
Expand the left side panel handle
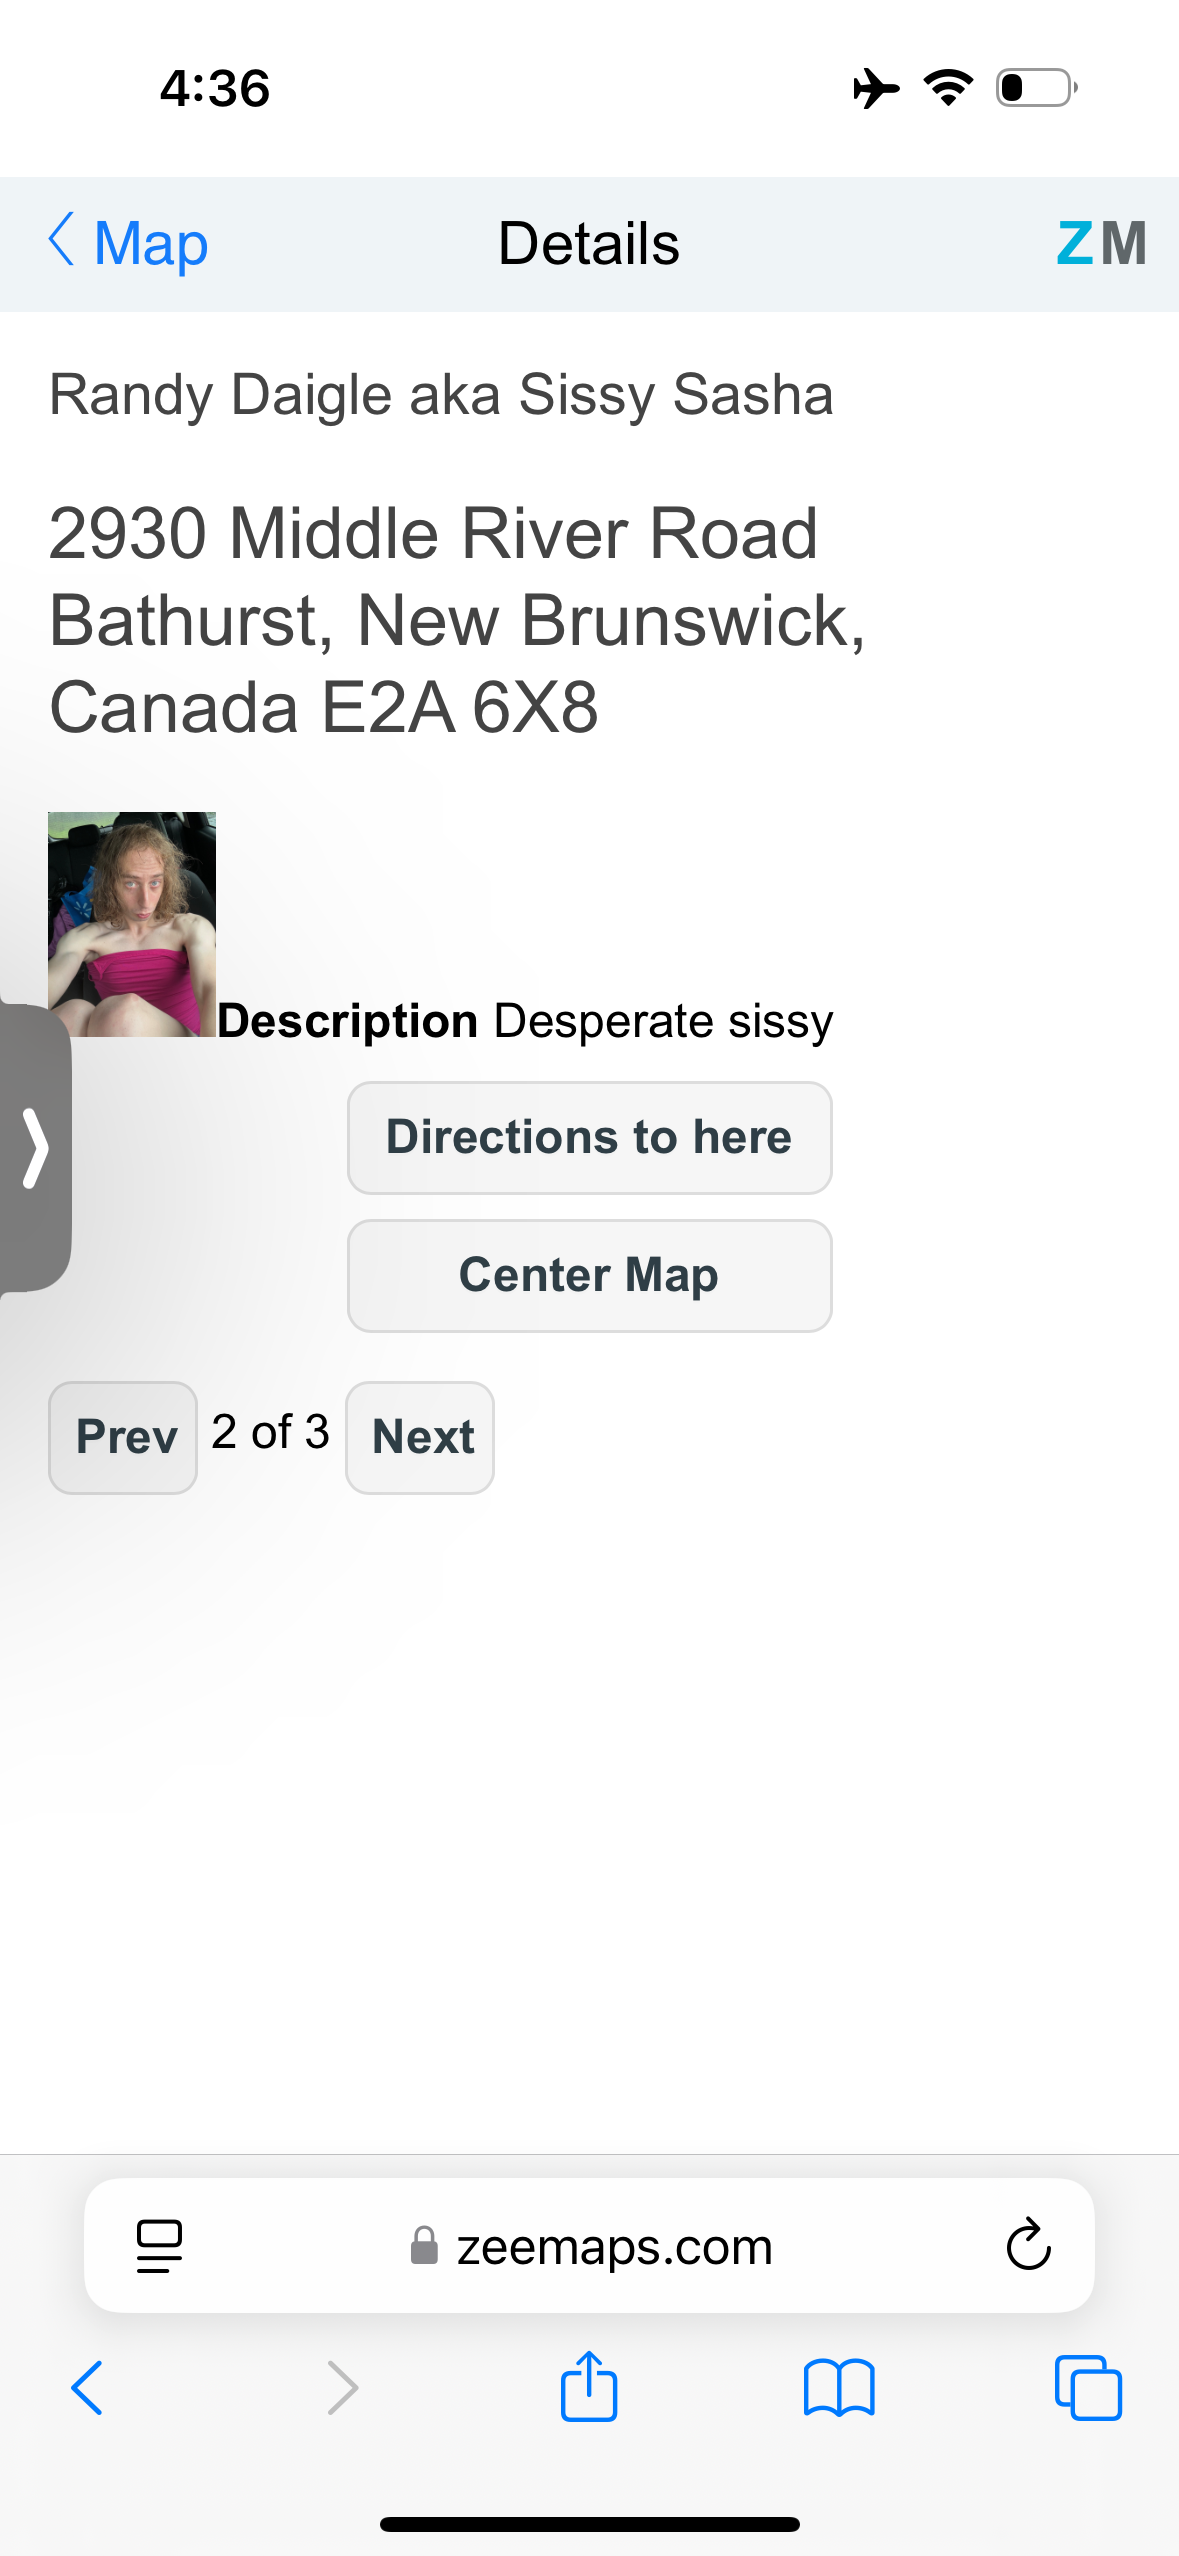(35, 1147)
